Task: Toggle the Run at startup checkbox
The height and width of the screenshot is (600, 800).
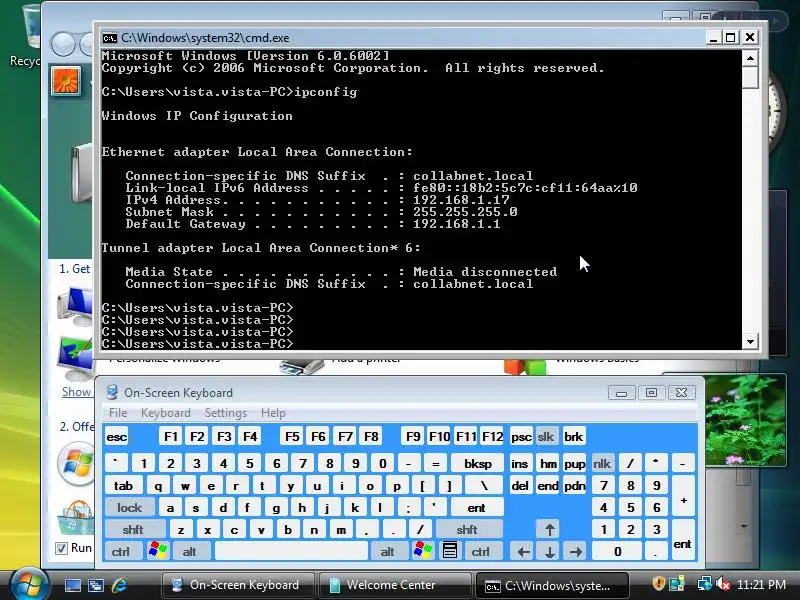Action: pyautogui.click(x=61, y=548)
